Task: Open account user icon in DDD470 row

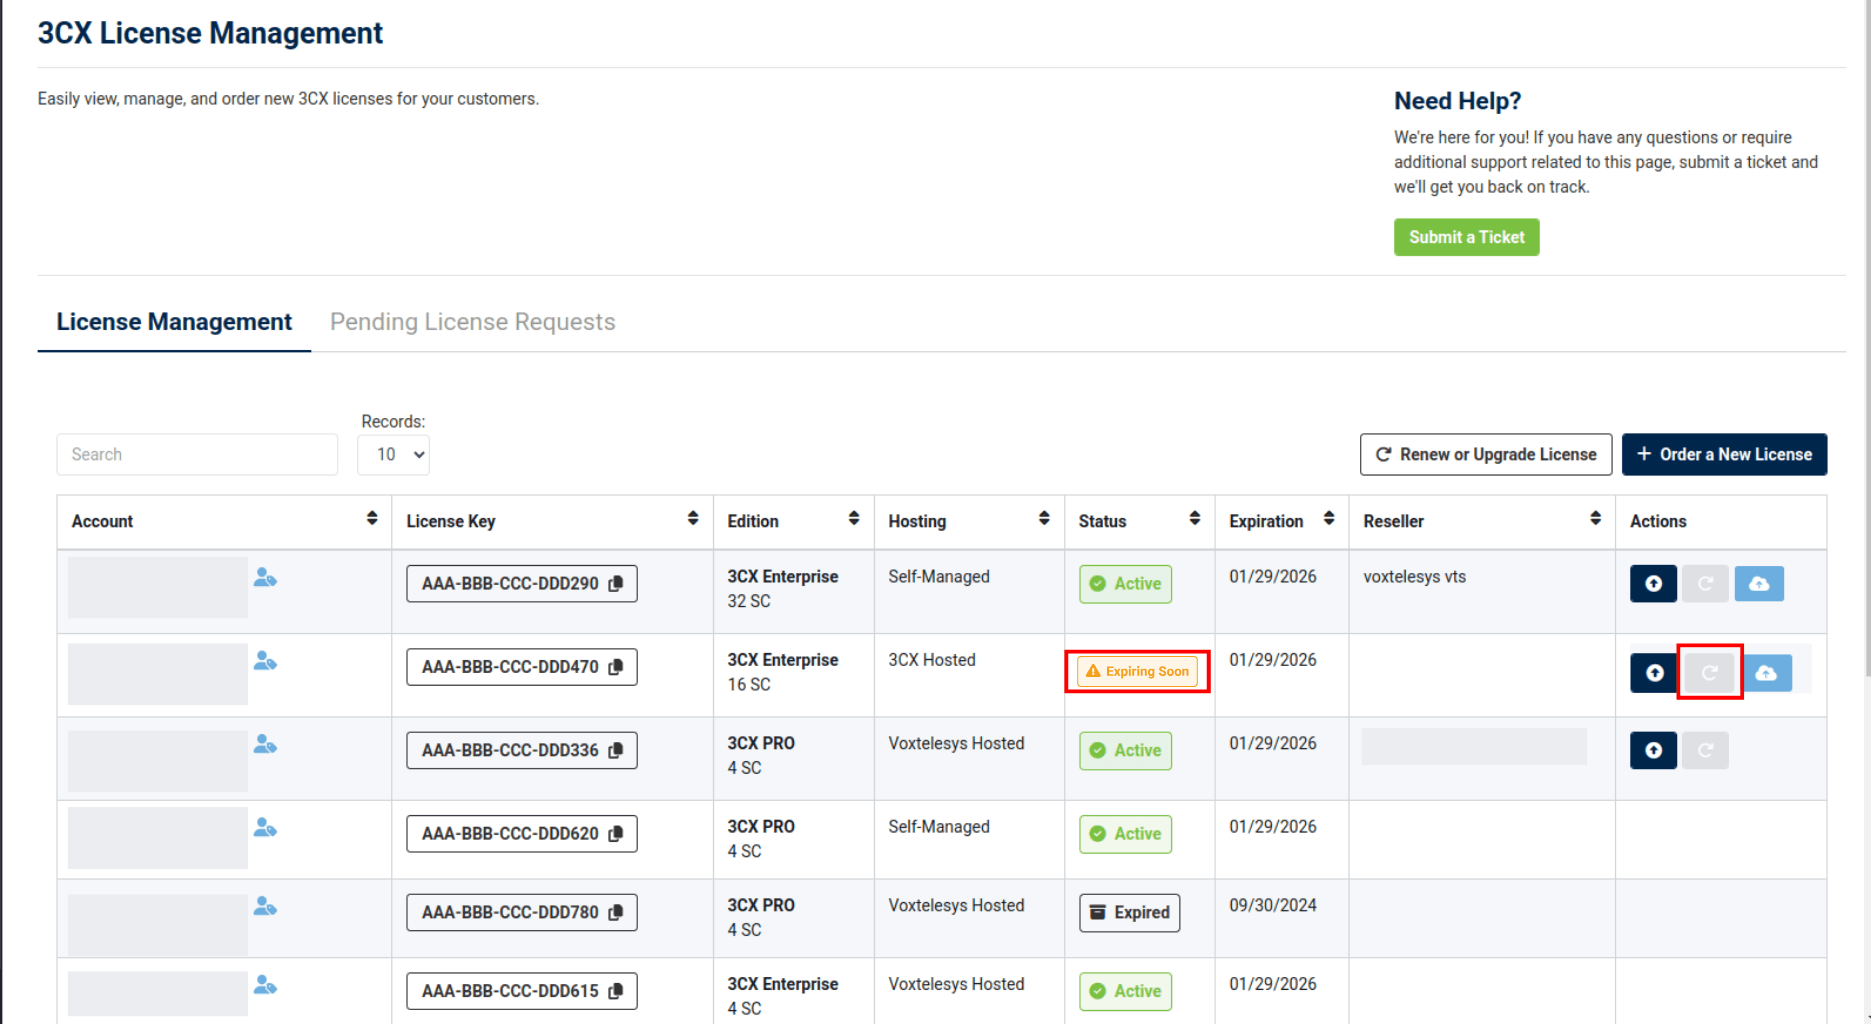Action: point(265,661)
